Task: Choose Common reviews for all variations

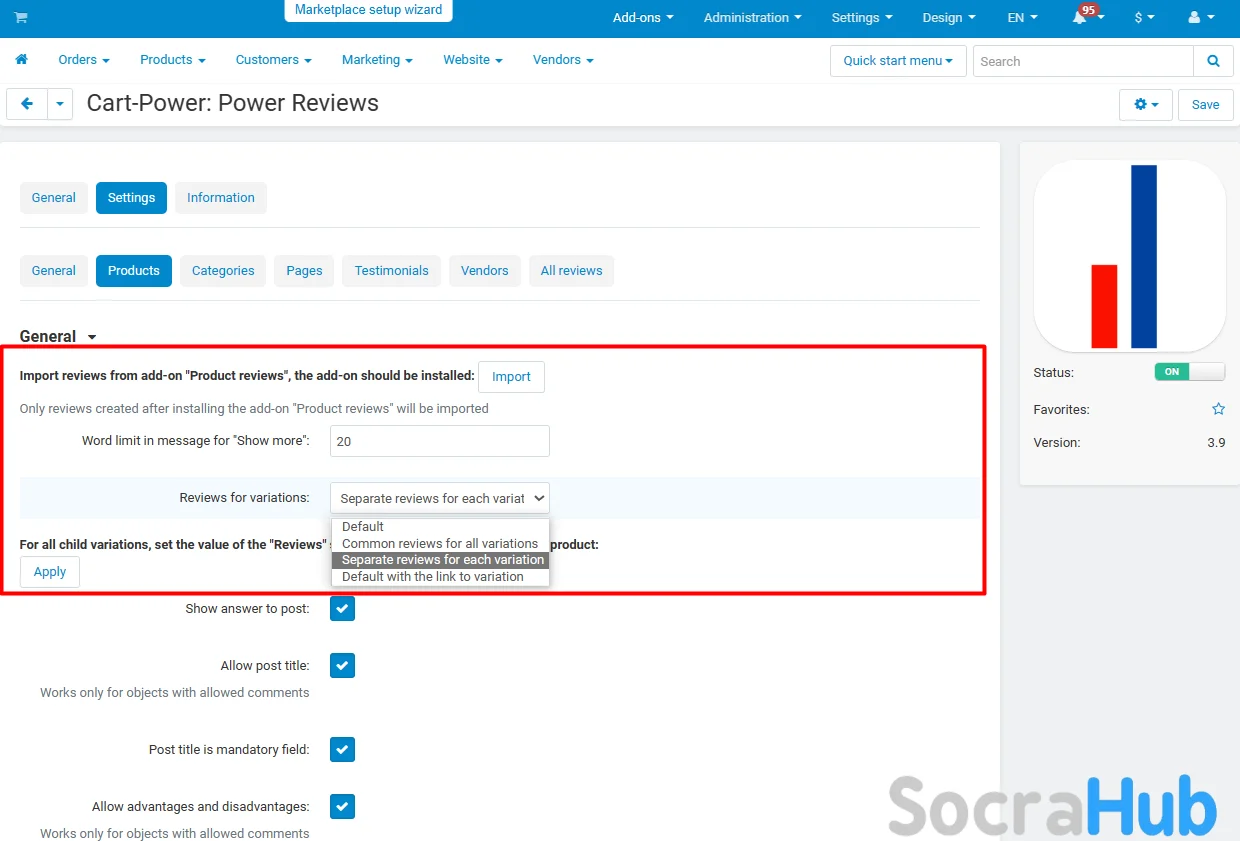Action: [440, 544]
